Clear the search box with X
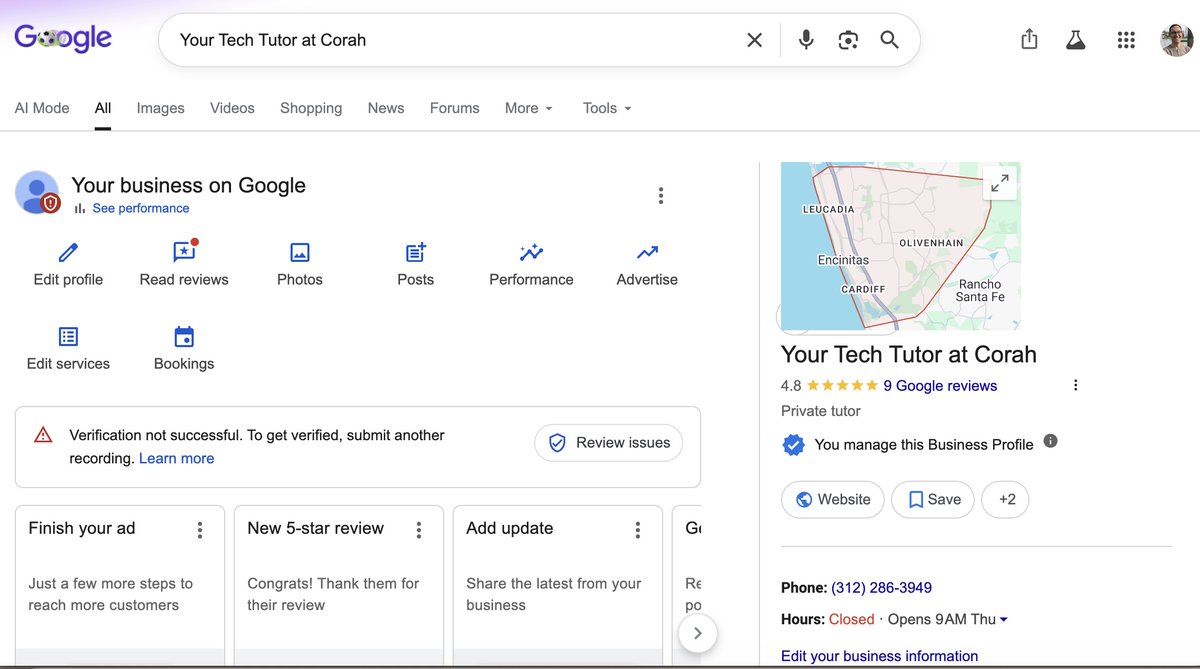Image resolution: width=1200 pixels, height=669 pixels. coord(755,40)
